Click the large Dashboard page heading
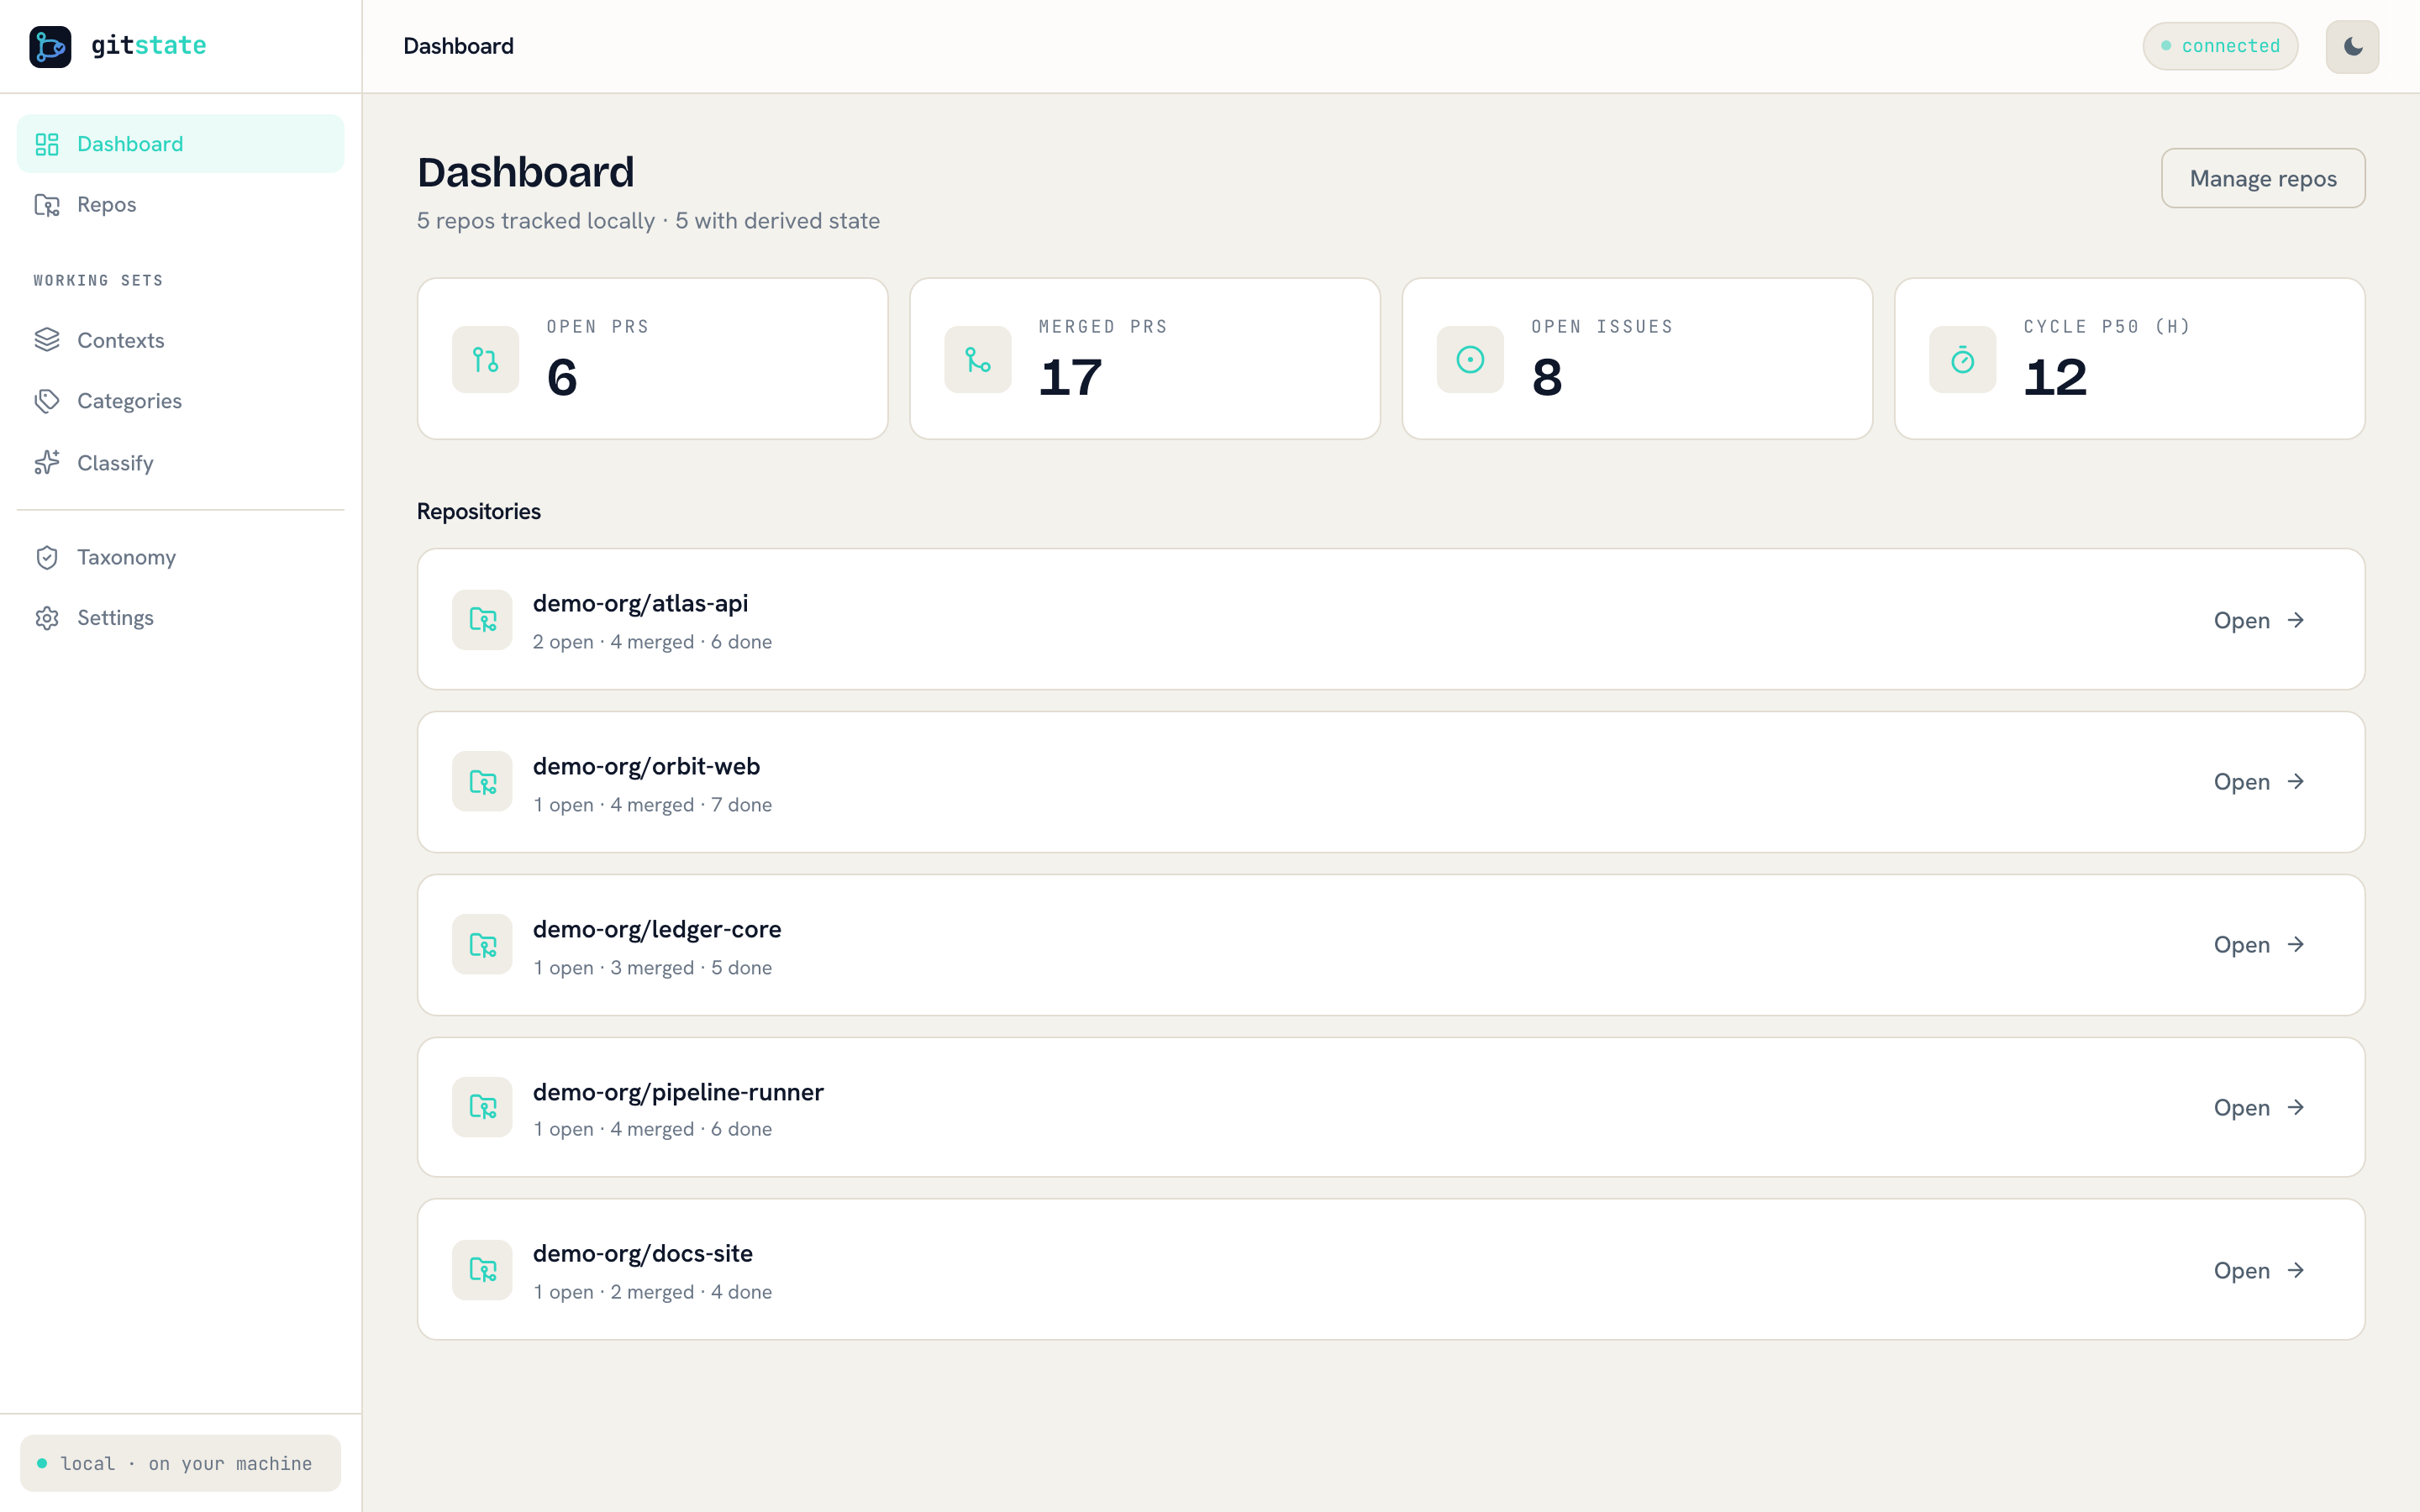 coord(526,172)
